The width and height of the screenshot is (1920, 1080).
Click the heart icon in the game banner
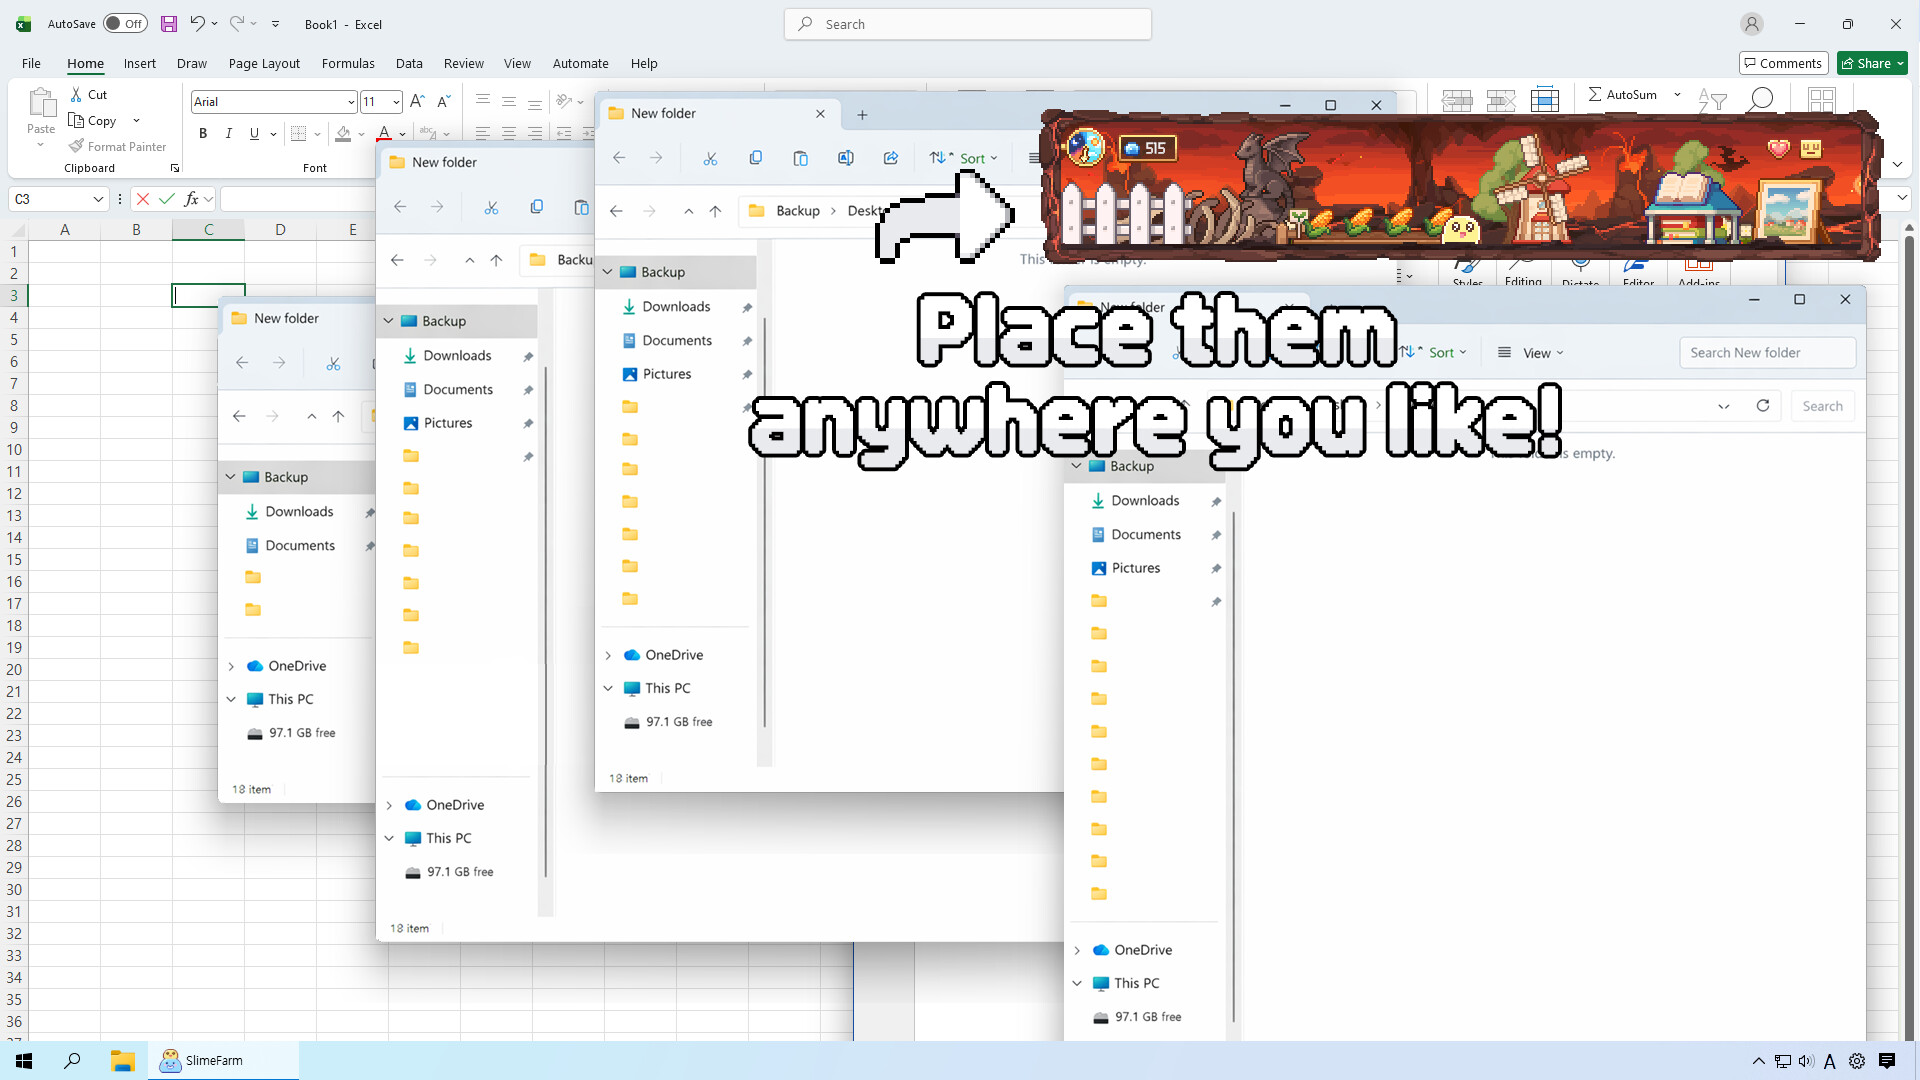click(1779, 148)
